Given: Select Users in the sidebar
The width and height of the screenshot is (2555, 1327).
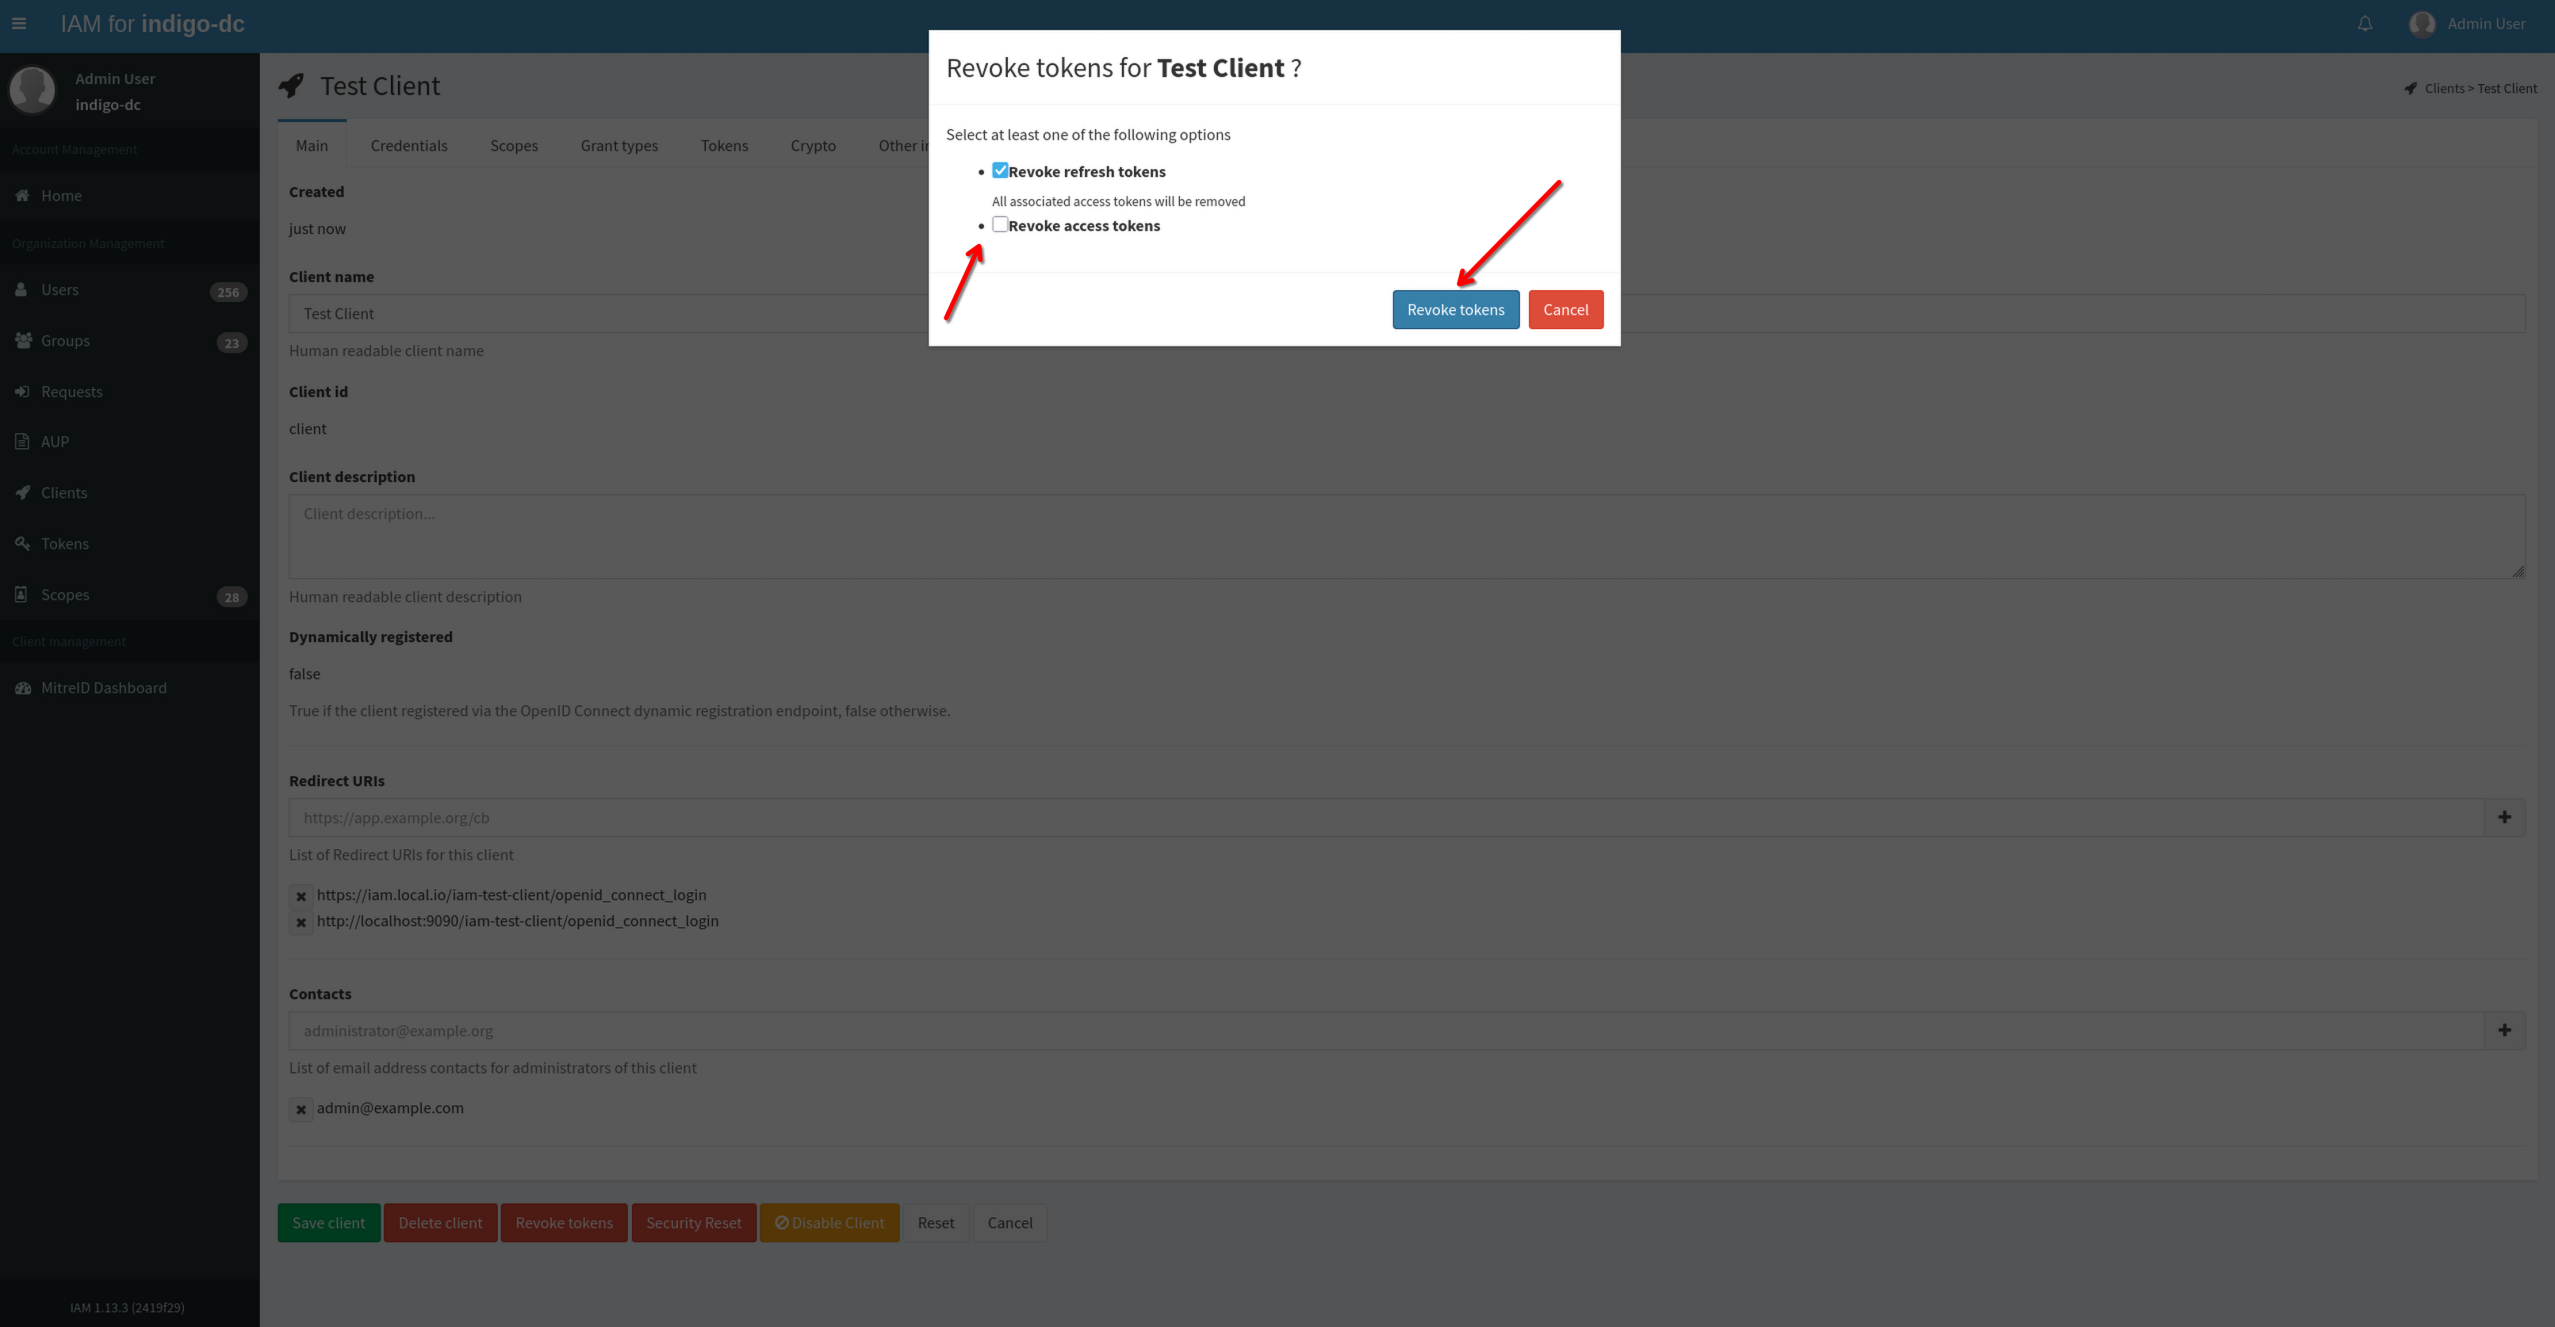Looking at the screenshot, I should (60, 289).
